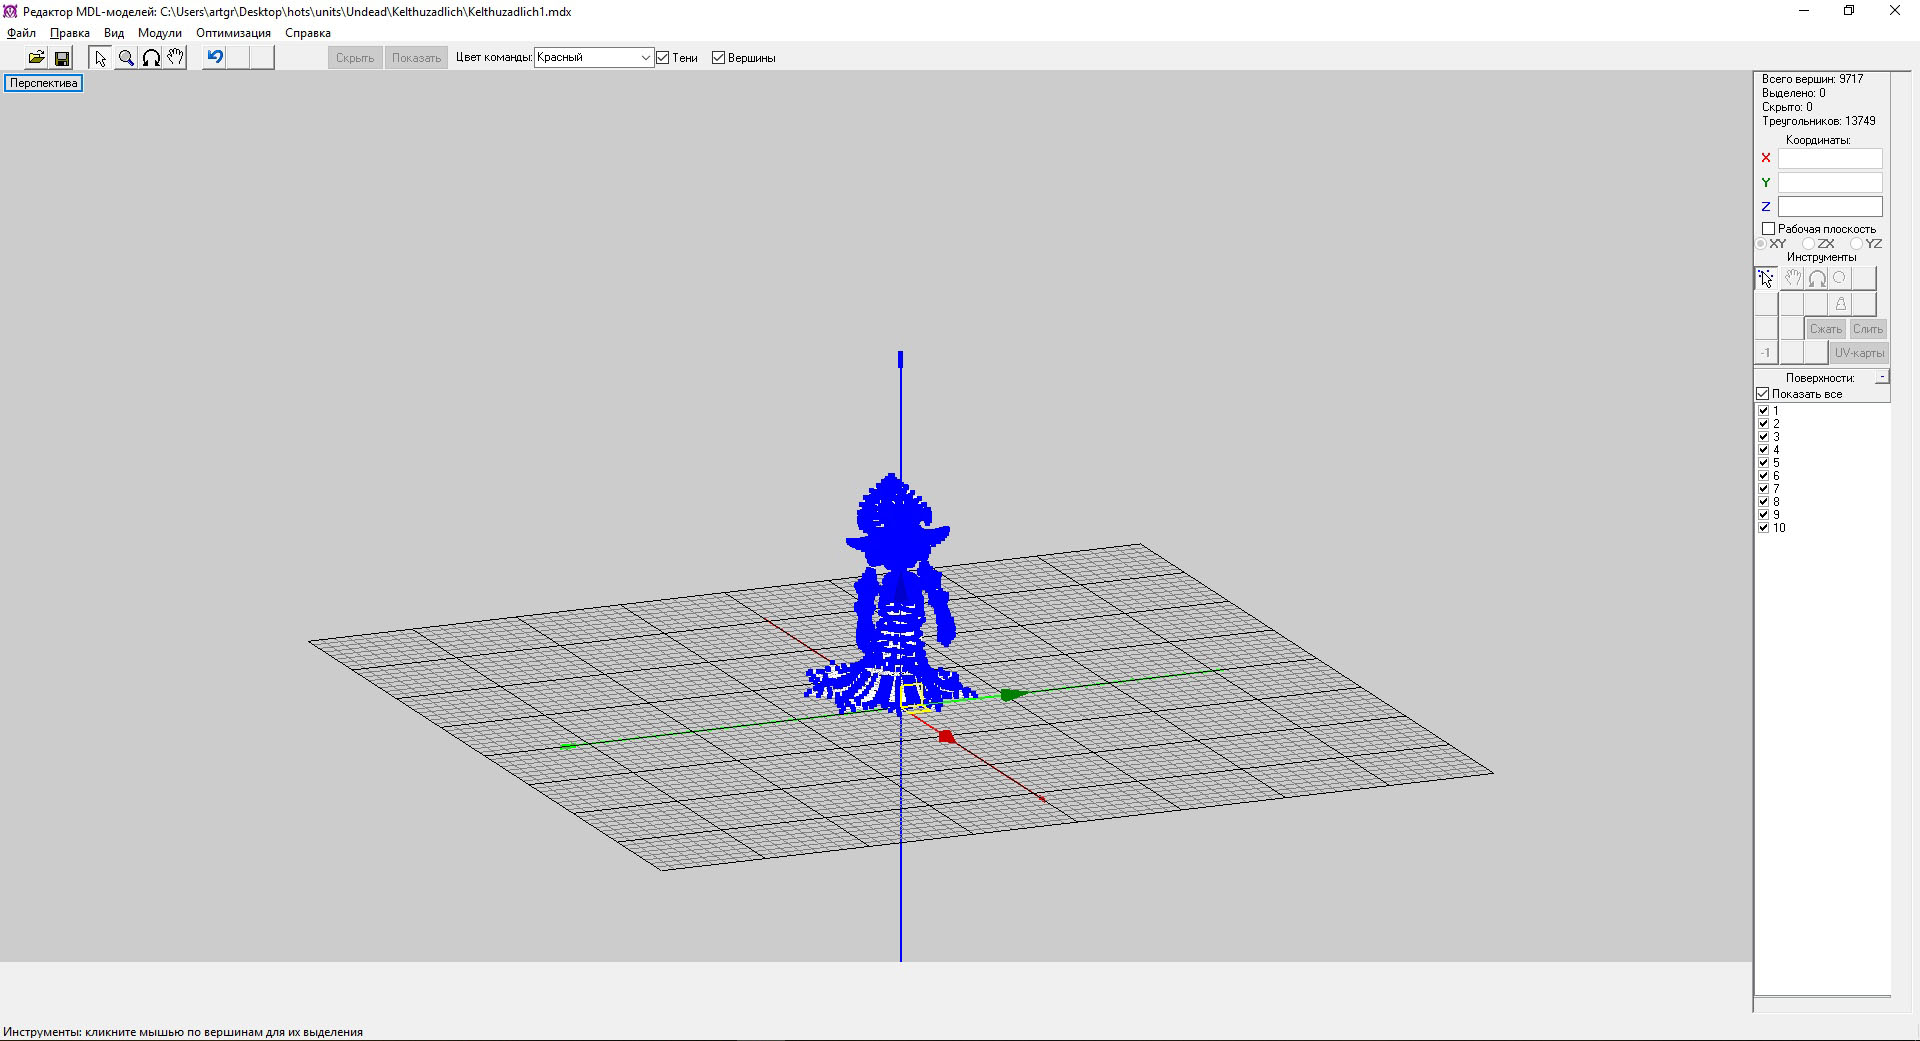
Task: Click the Слить button
Action: (1867, 329)
